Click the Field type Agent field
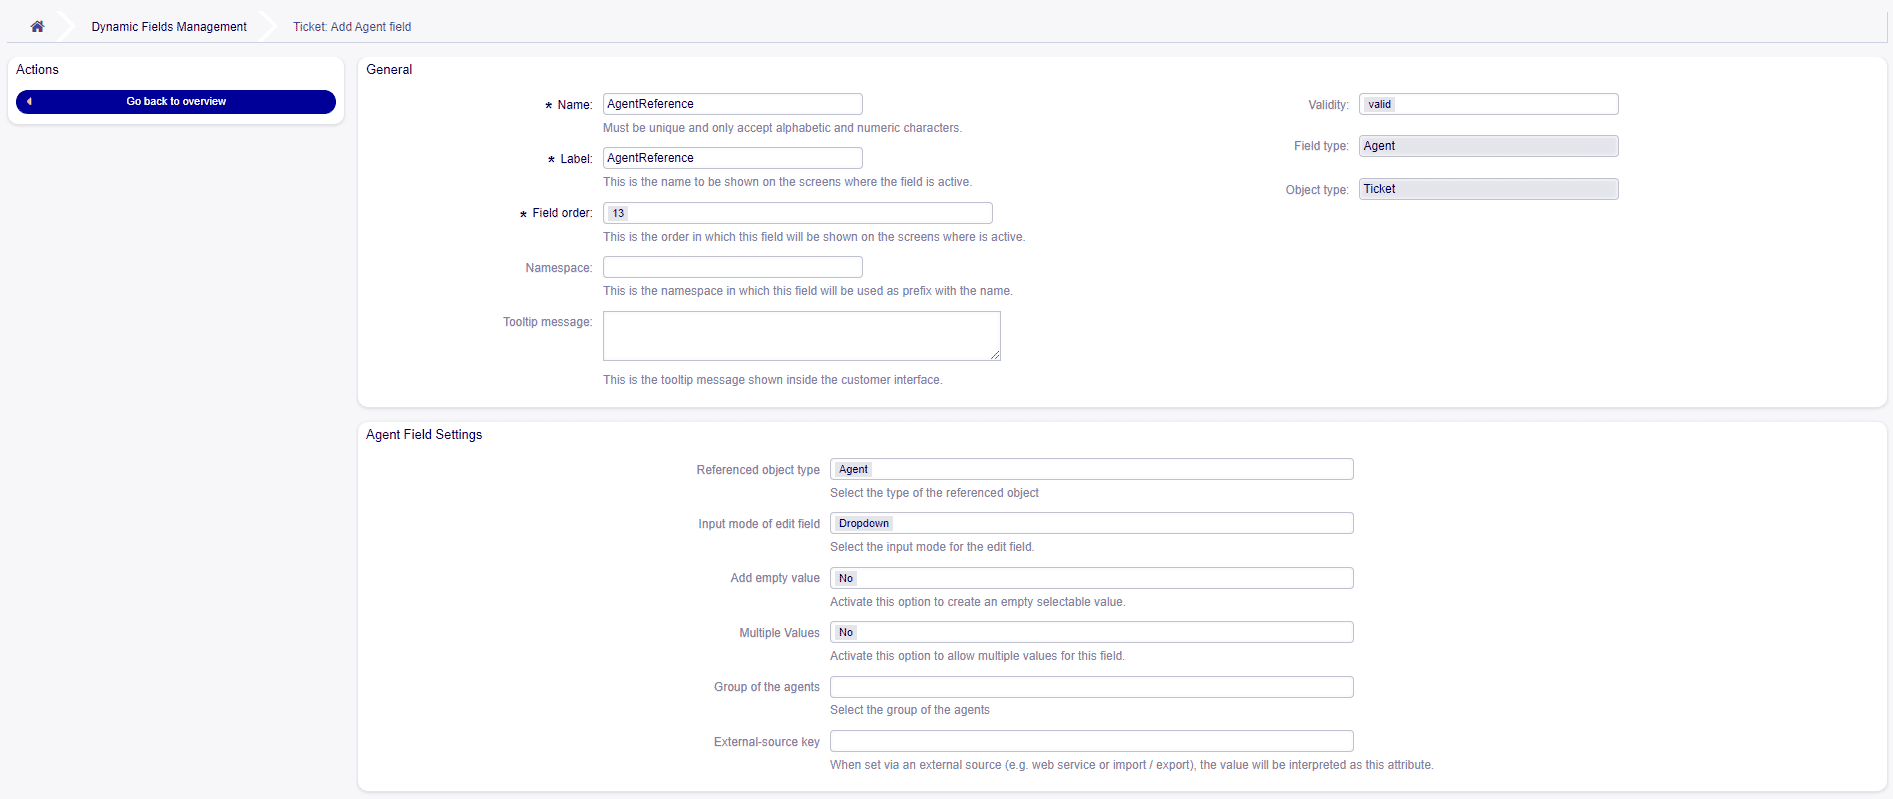1893x799 pixels. click(x=1488, y=146)
